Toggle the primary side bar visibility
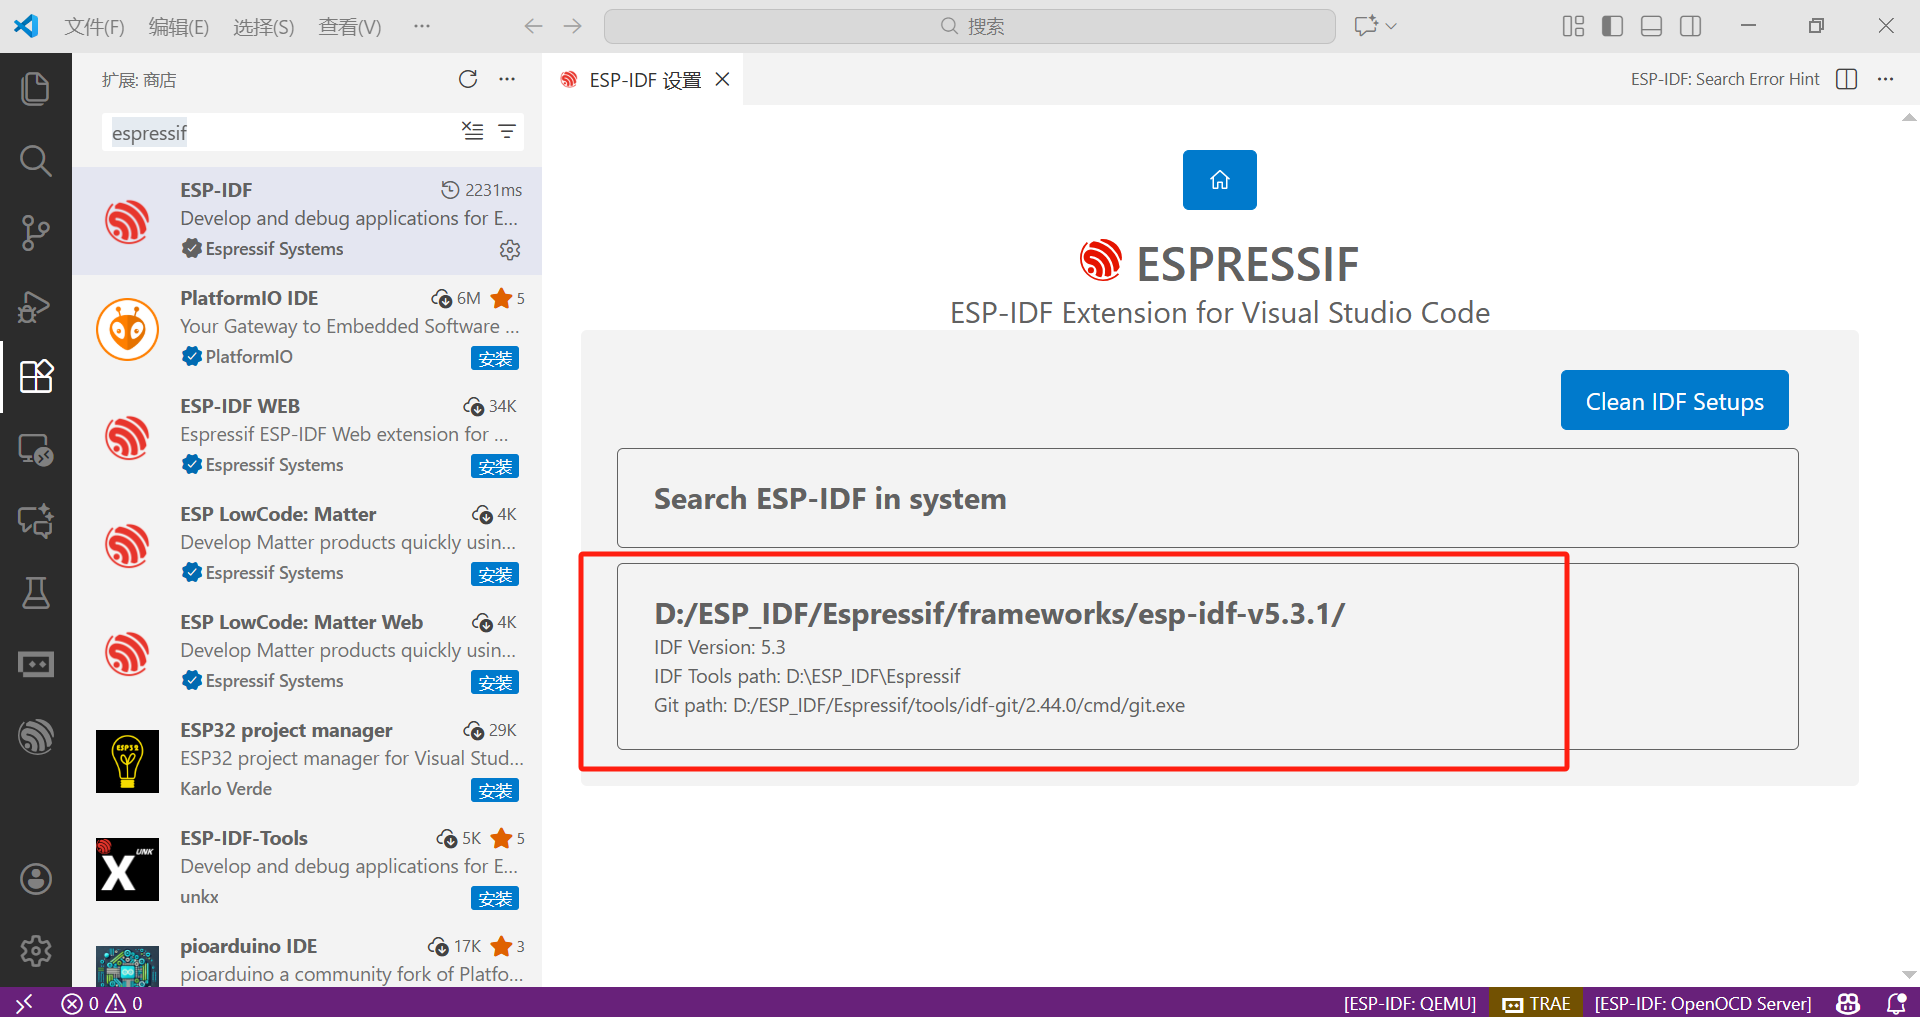1920x1017 pixels. (1613, 26)
